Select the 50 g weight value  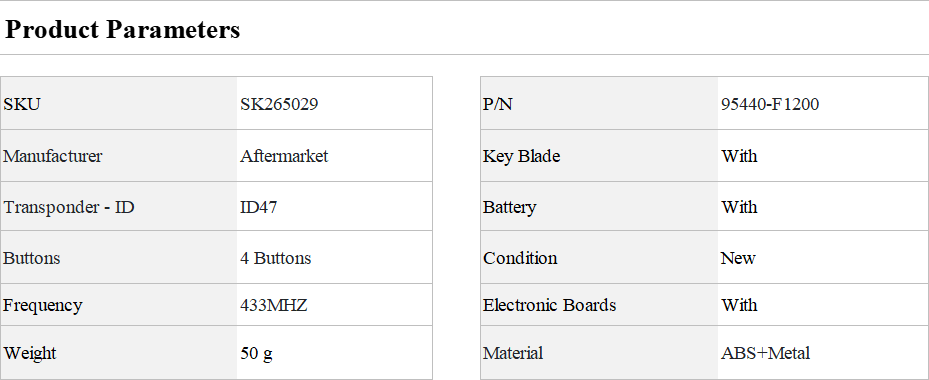pyautogui.click(x=257, y=354)
